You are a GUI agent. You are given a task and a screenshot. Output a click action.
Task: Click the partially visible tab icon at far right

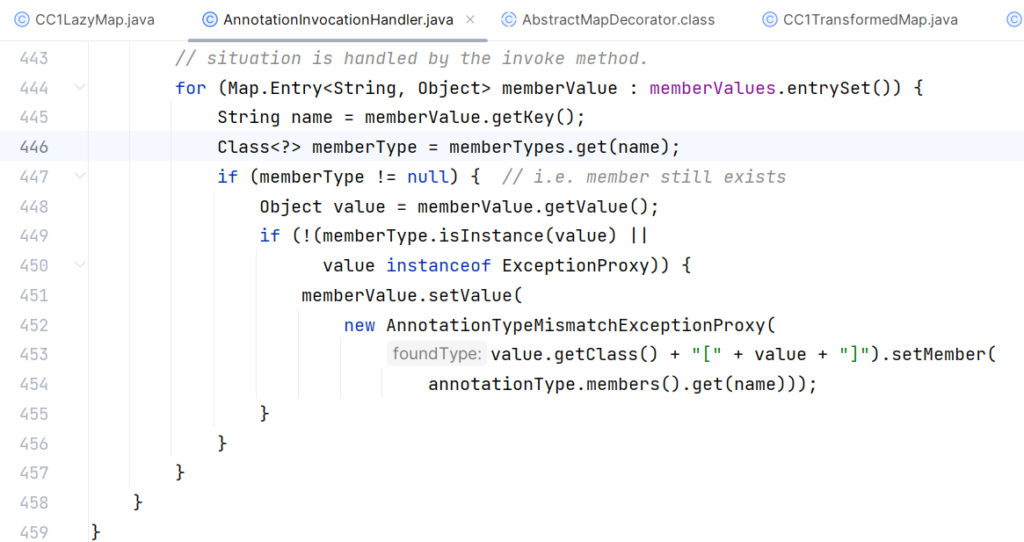point(1014,19)
